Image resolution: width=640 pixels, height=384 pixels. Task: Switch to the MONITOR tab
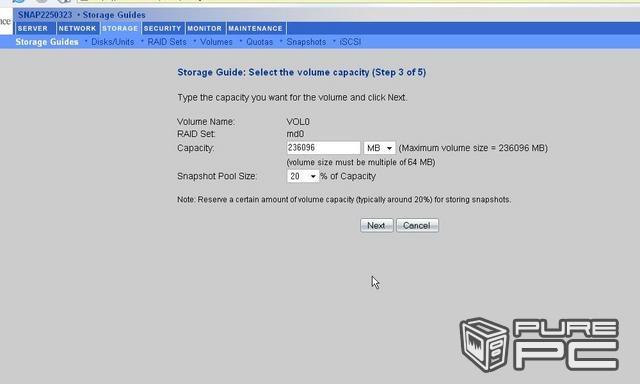204,28
